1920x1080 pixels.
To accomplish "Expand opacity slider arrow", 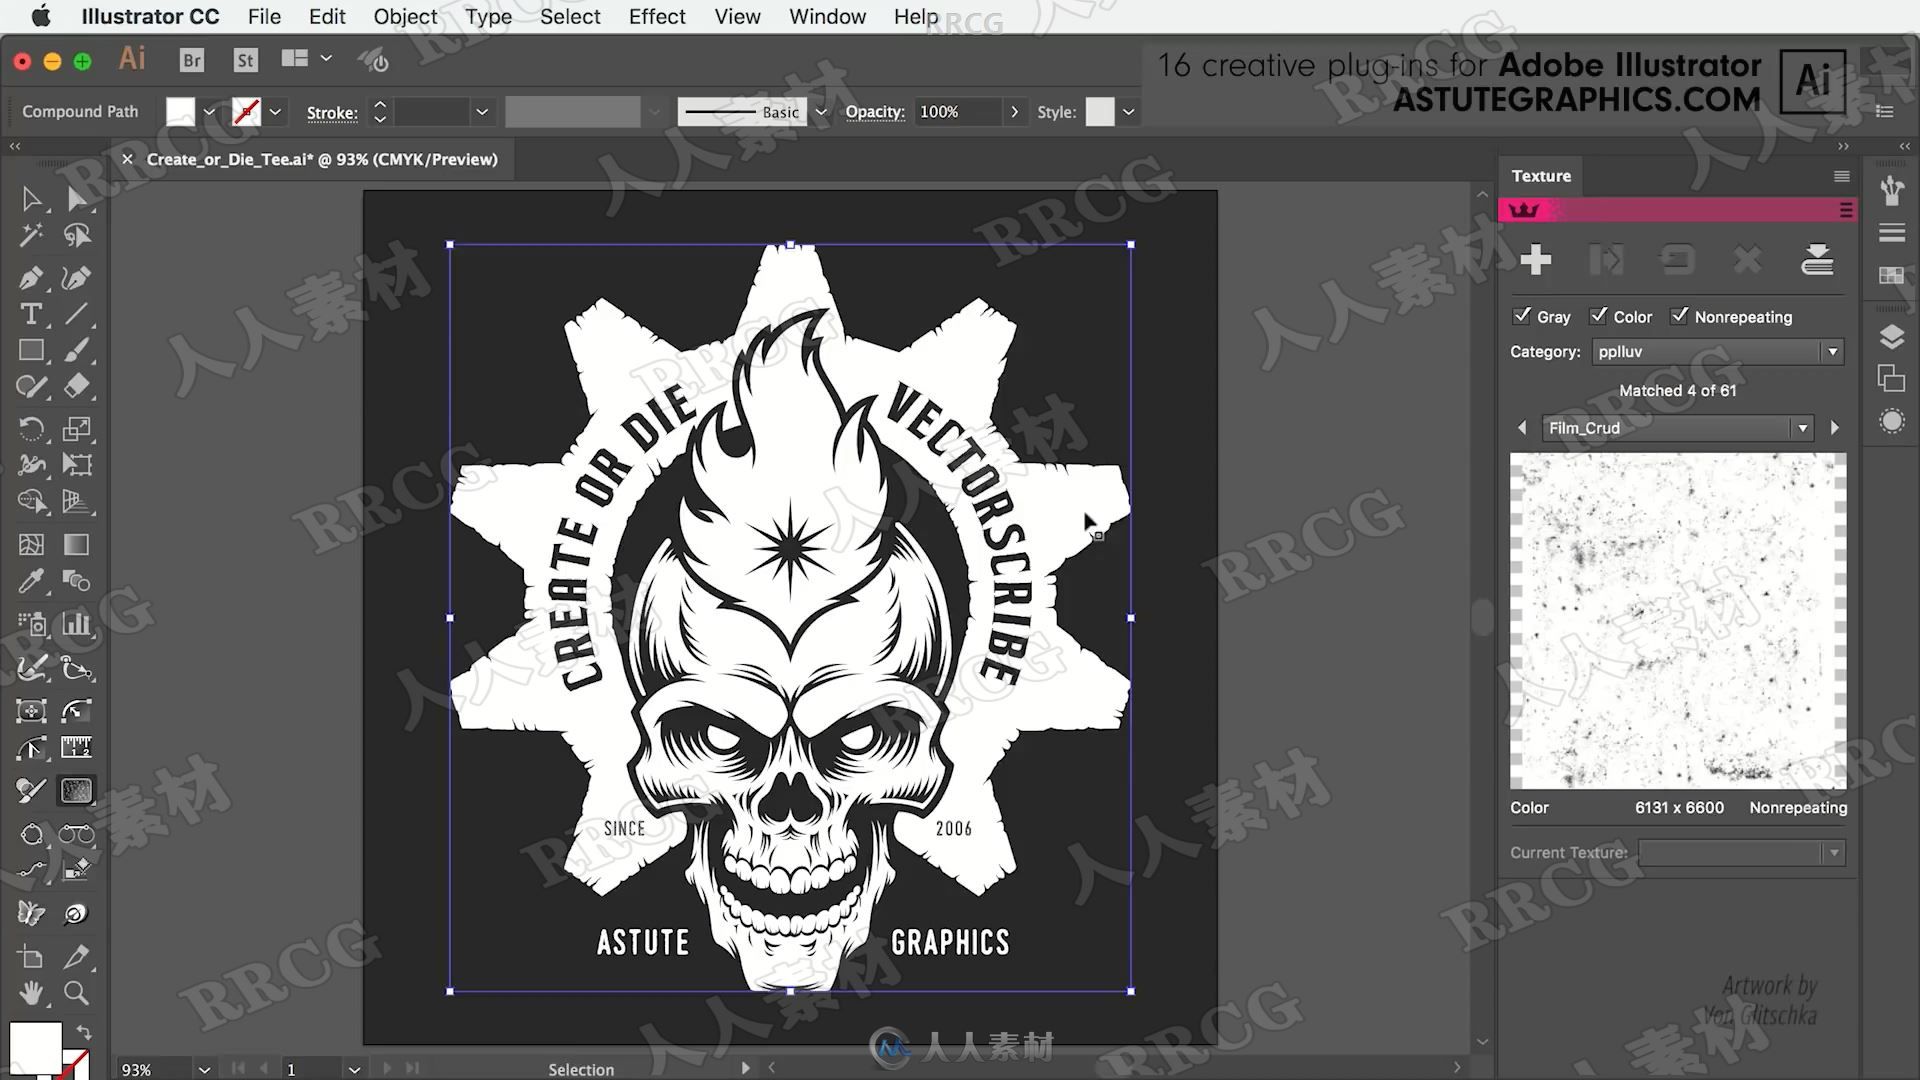I will coord(1014,112).
